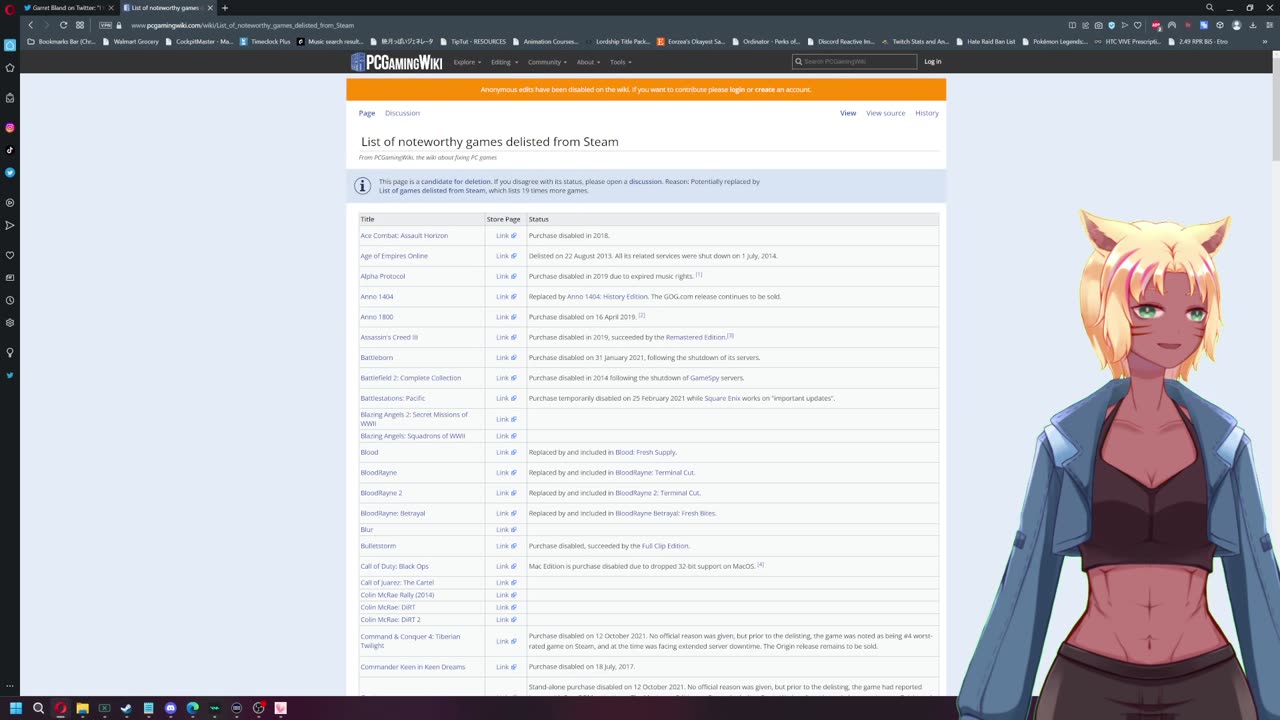This screenshot has height=720, width=1280.
Task: Show more bookmarks with the chevron overflow
Action: click(1266, 42)
